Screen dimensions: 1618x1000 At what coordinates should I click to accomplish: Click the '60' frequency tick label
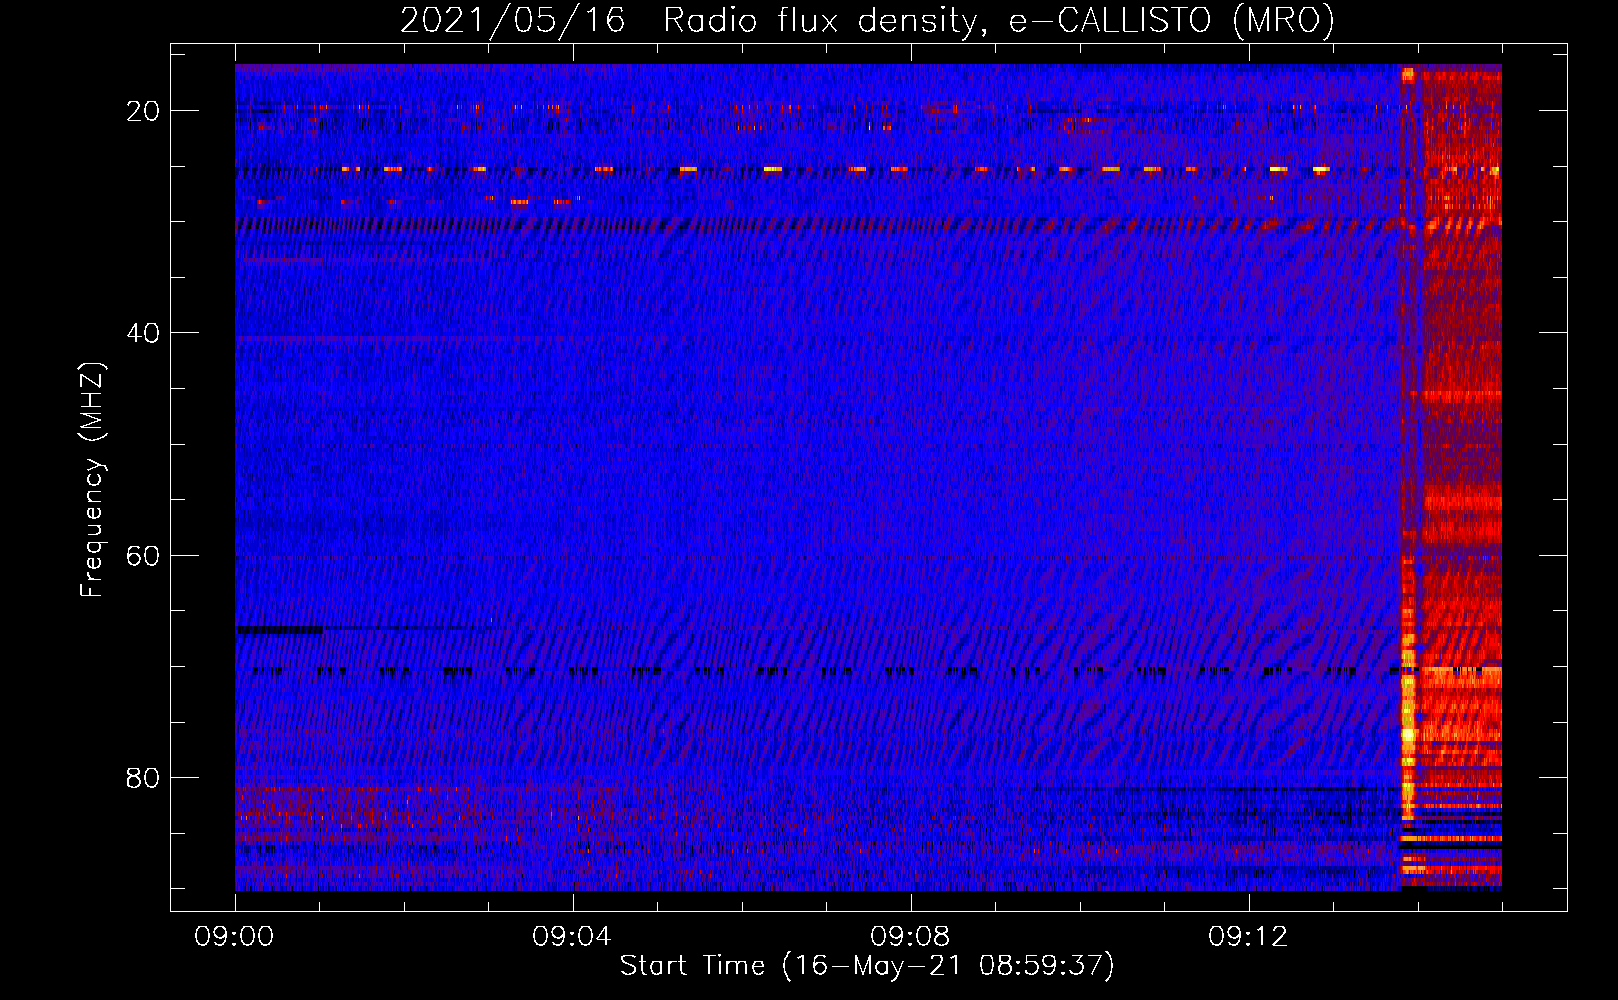pos(143,555)
